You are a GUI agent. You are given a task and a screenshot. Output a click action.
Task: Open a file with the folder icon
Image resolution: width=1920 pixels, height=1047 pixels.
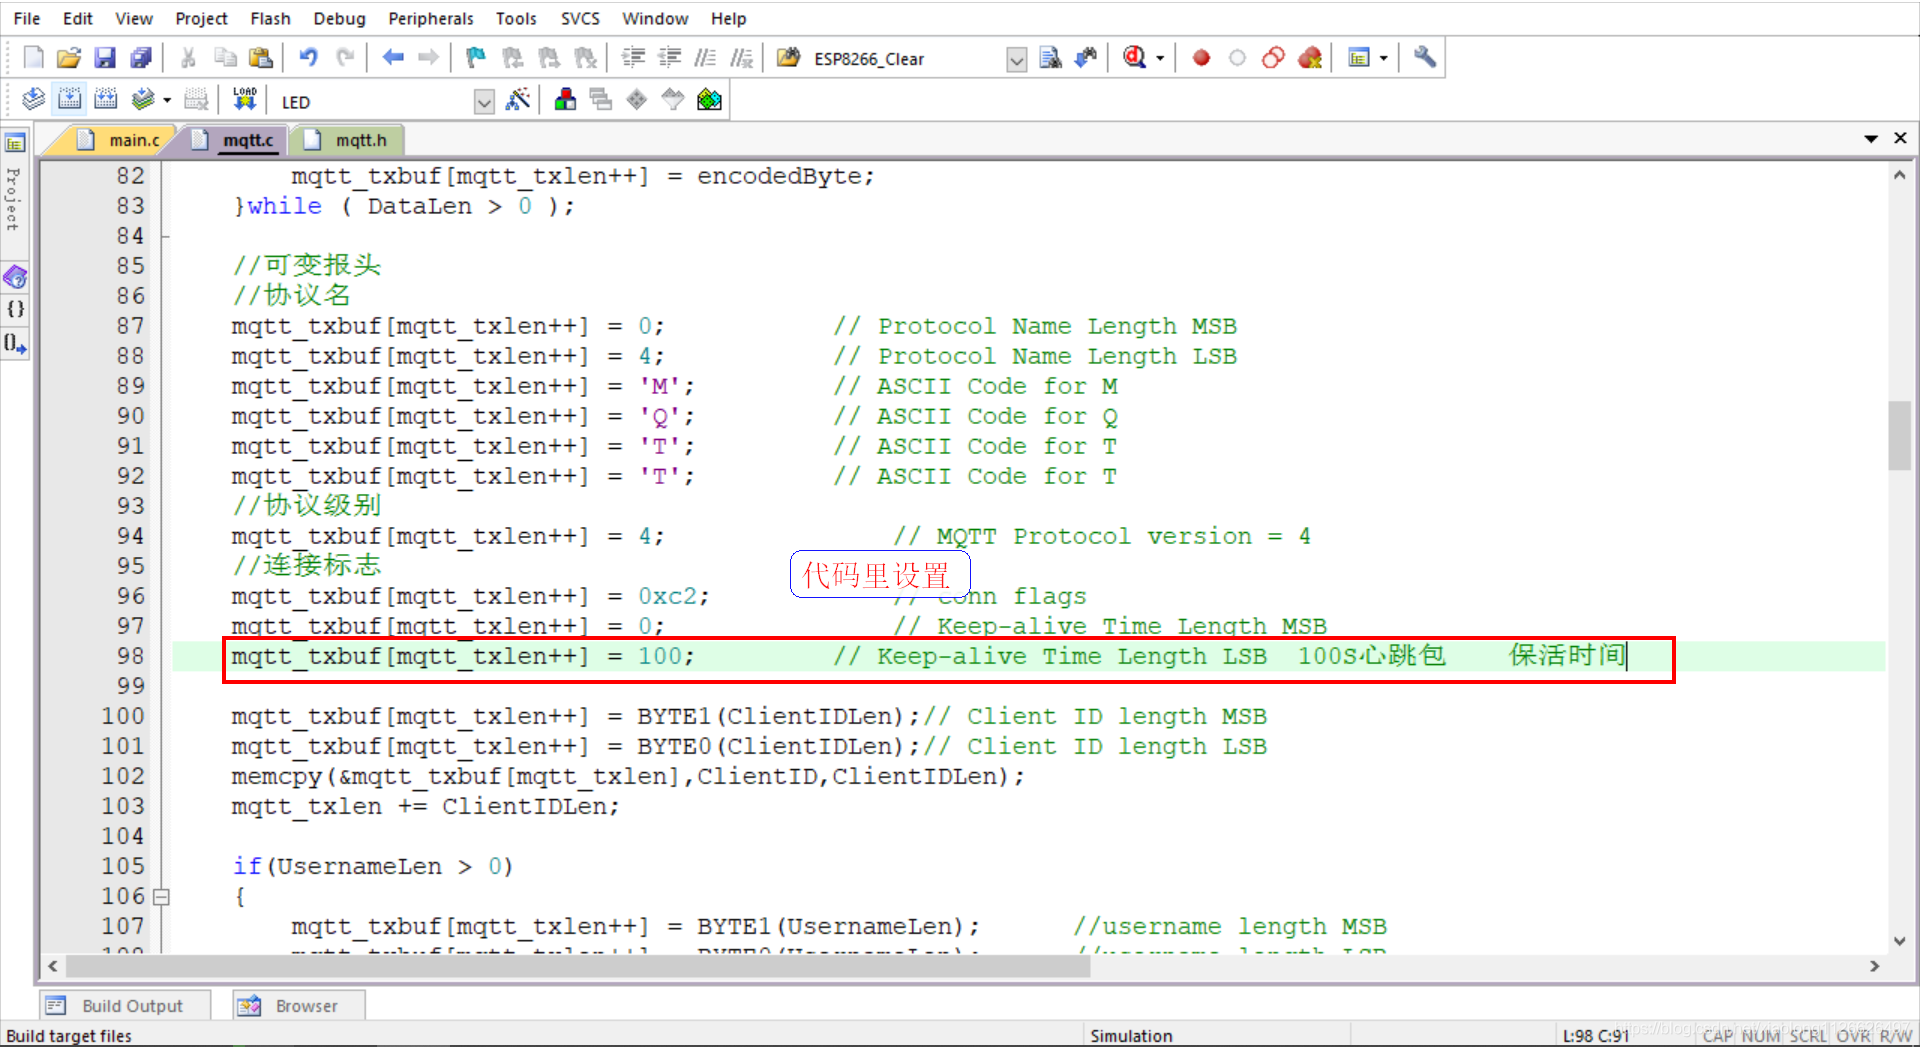click(69, 58)
